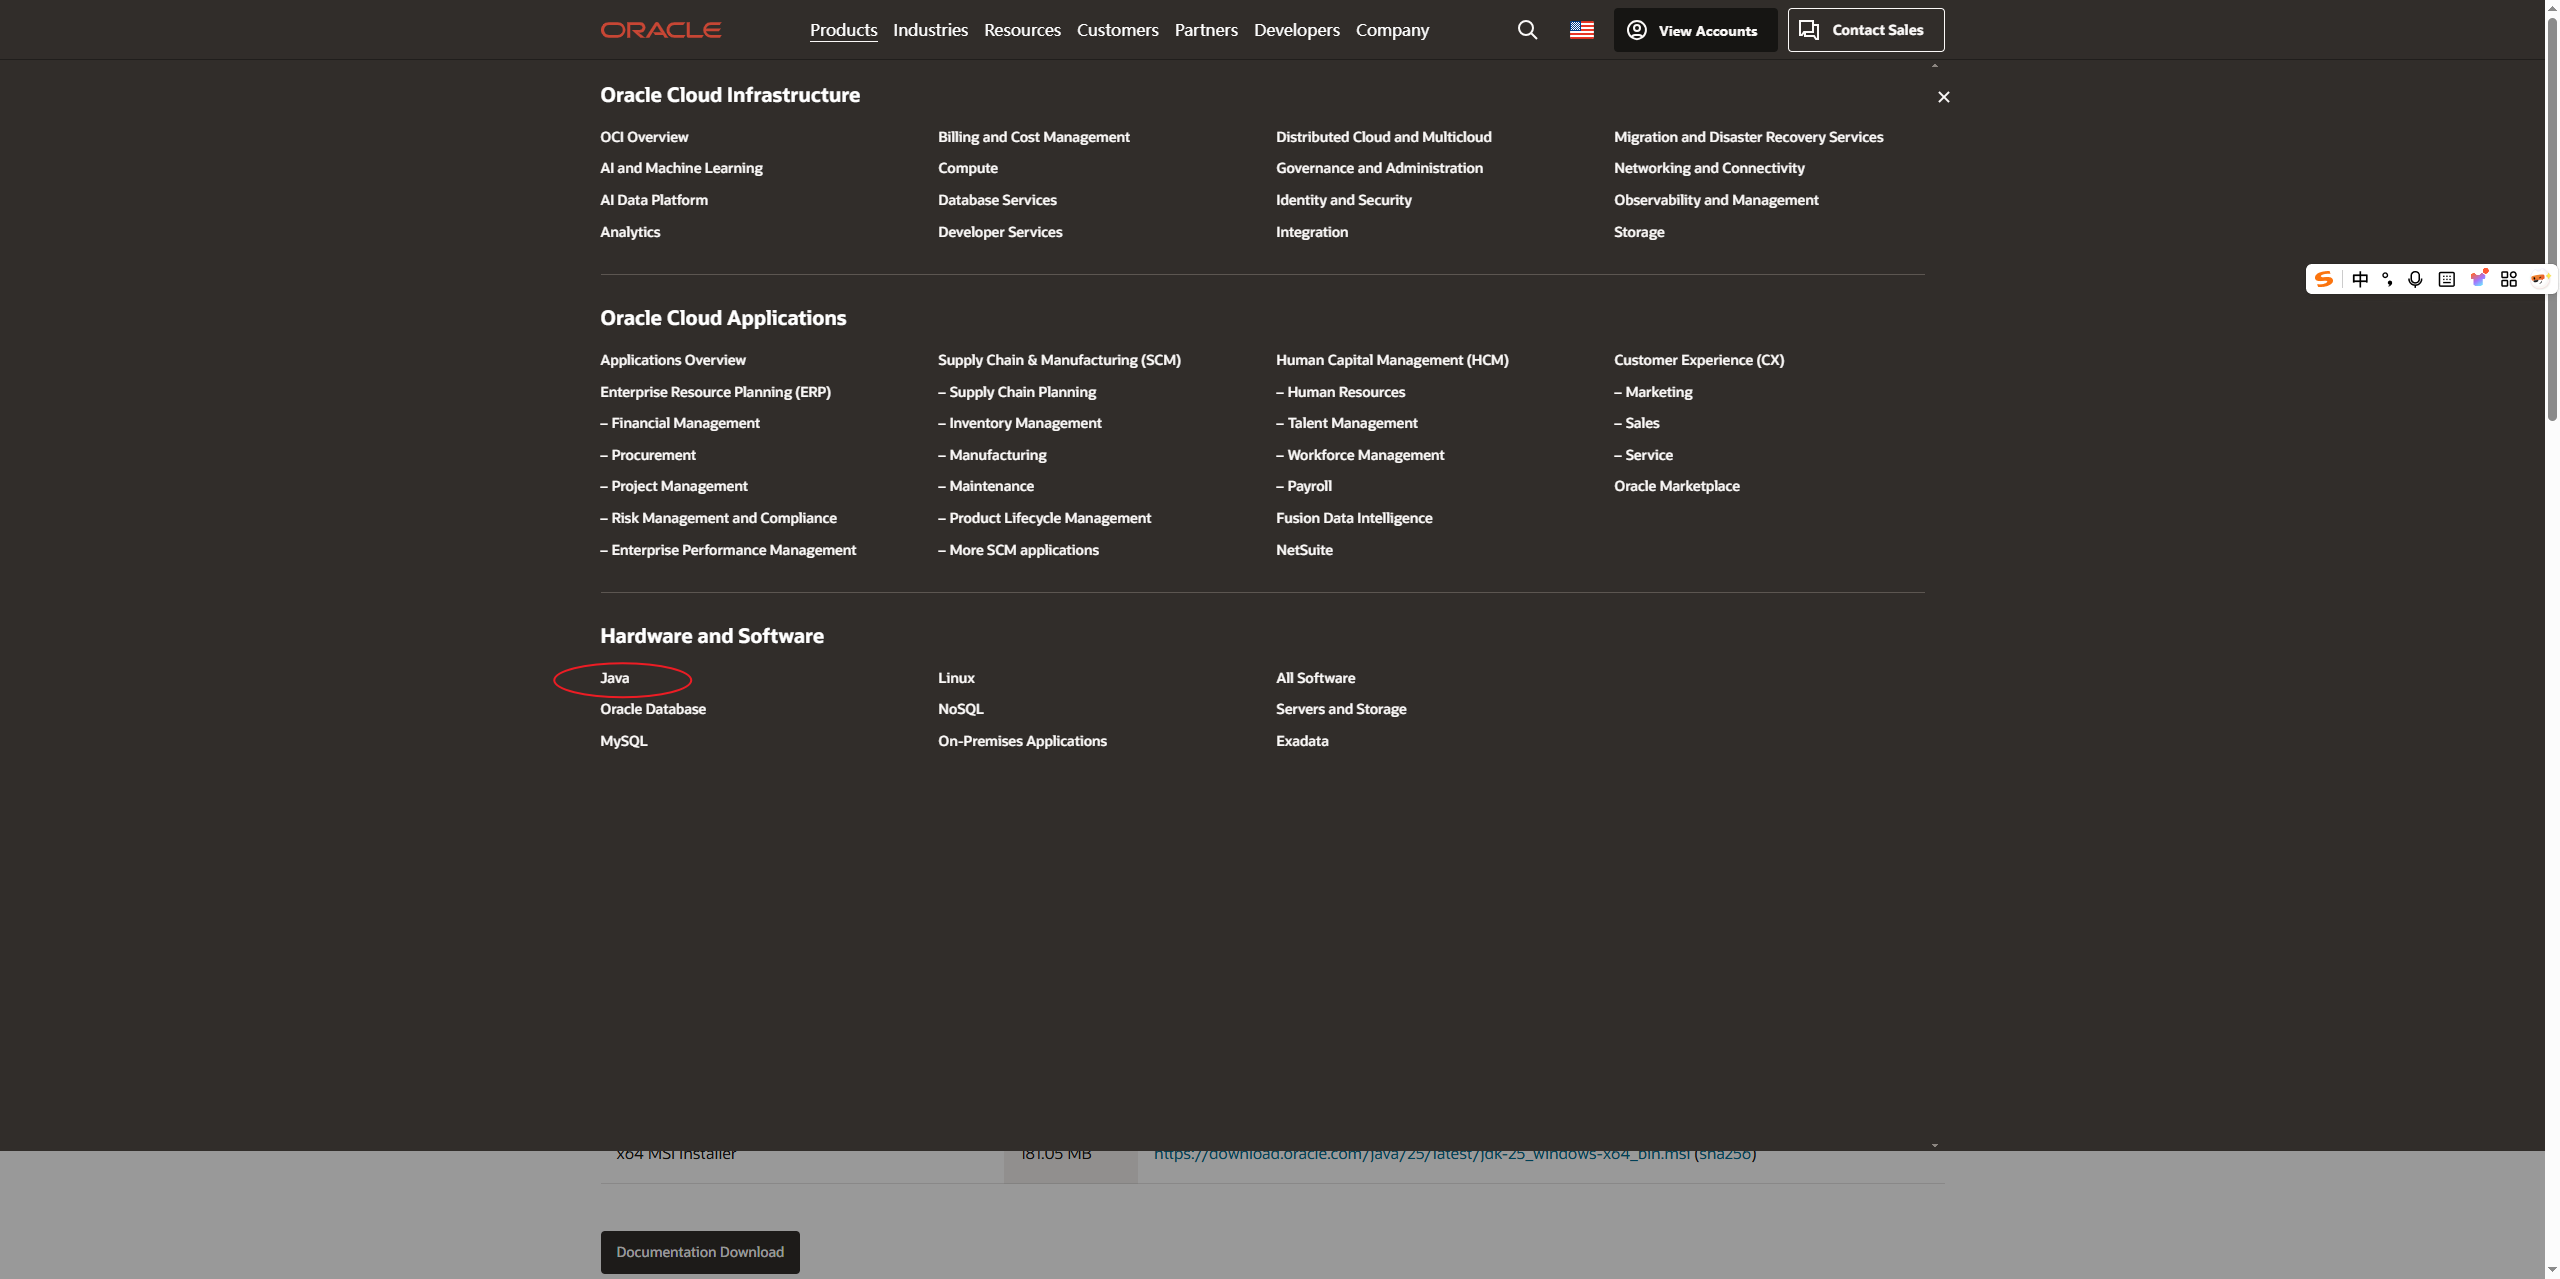Image resolution: width=2560 pixels, height=1279 pixels.
Task: Open the Java link under Hardware and Software
Action: tap(614, 678)
